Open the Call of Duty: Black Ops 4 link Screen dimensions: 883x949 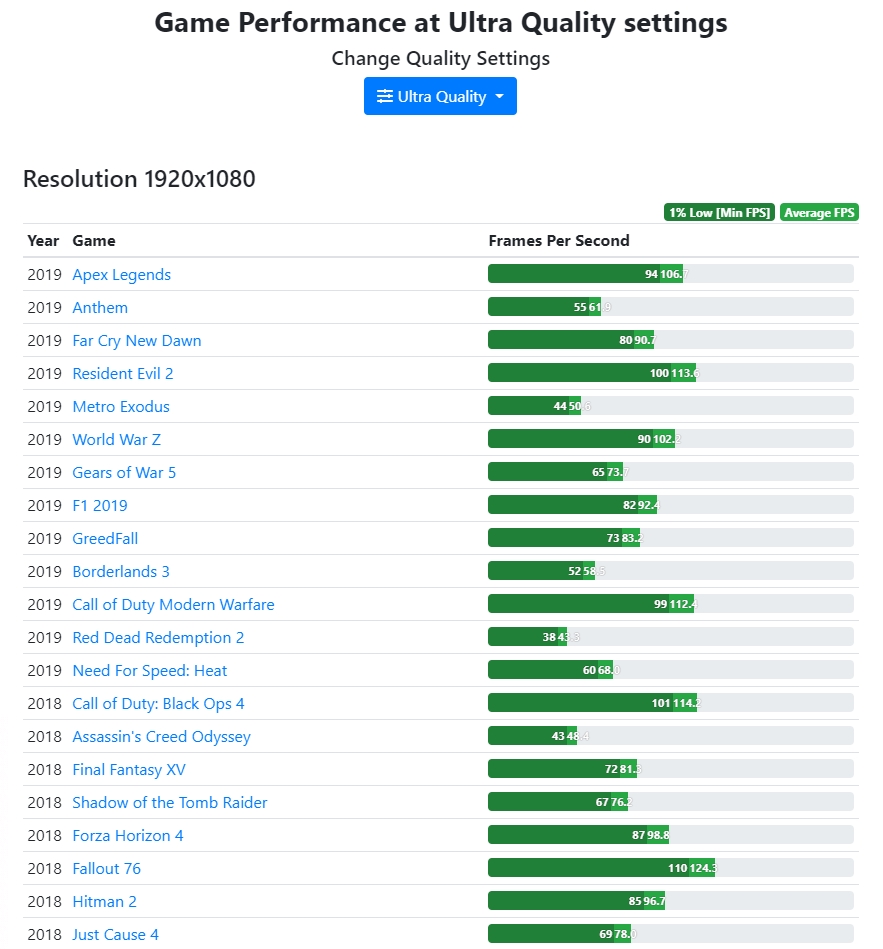coord(158,703)
